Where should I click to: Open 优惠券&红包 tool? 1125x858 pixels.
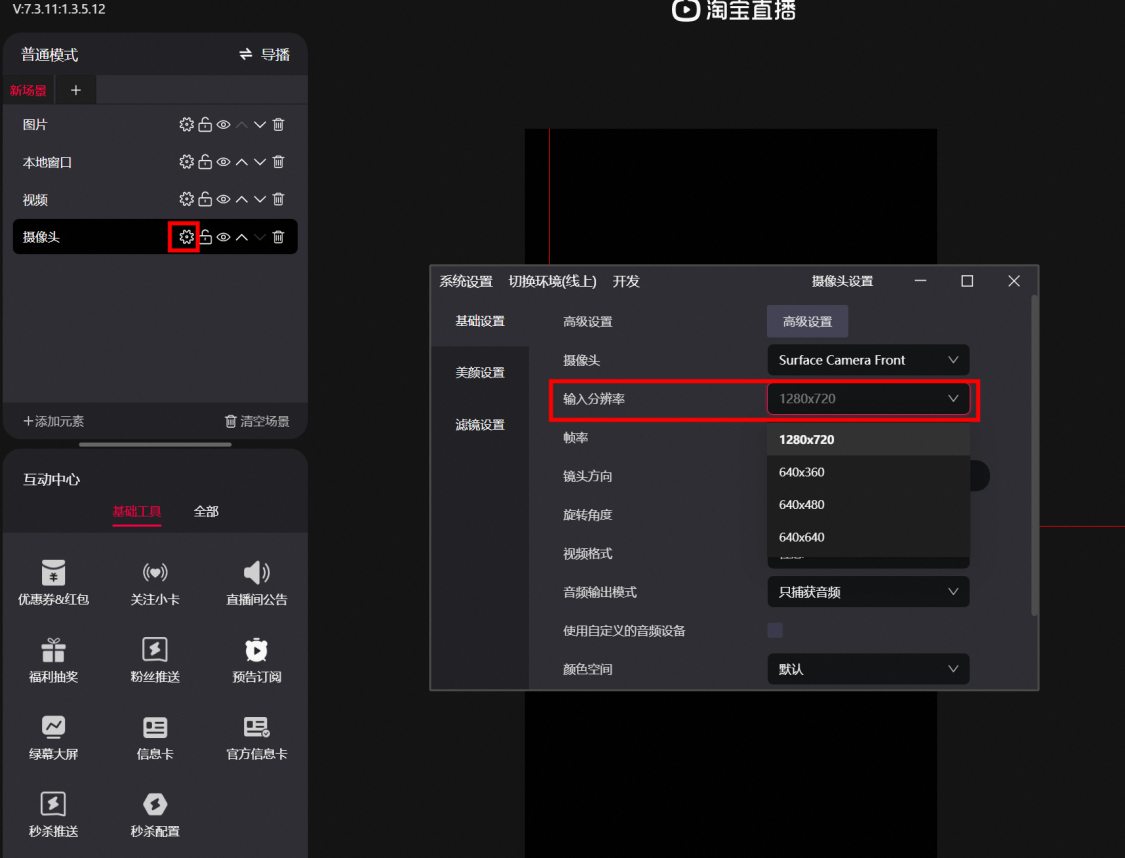pos(53,583)
